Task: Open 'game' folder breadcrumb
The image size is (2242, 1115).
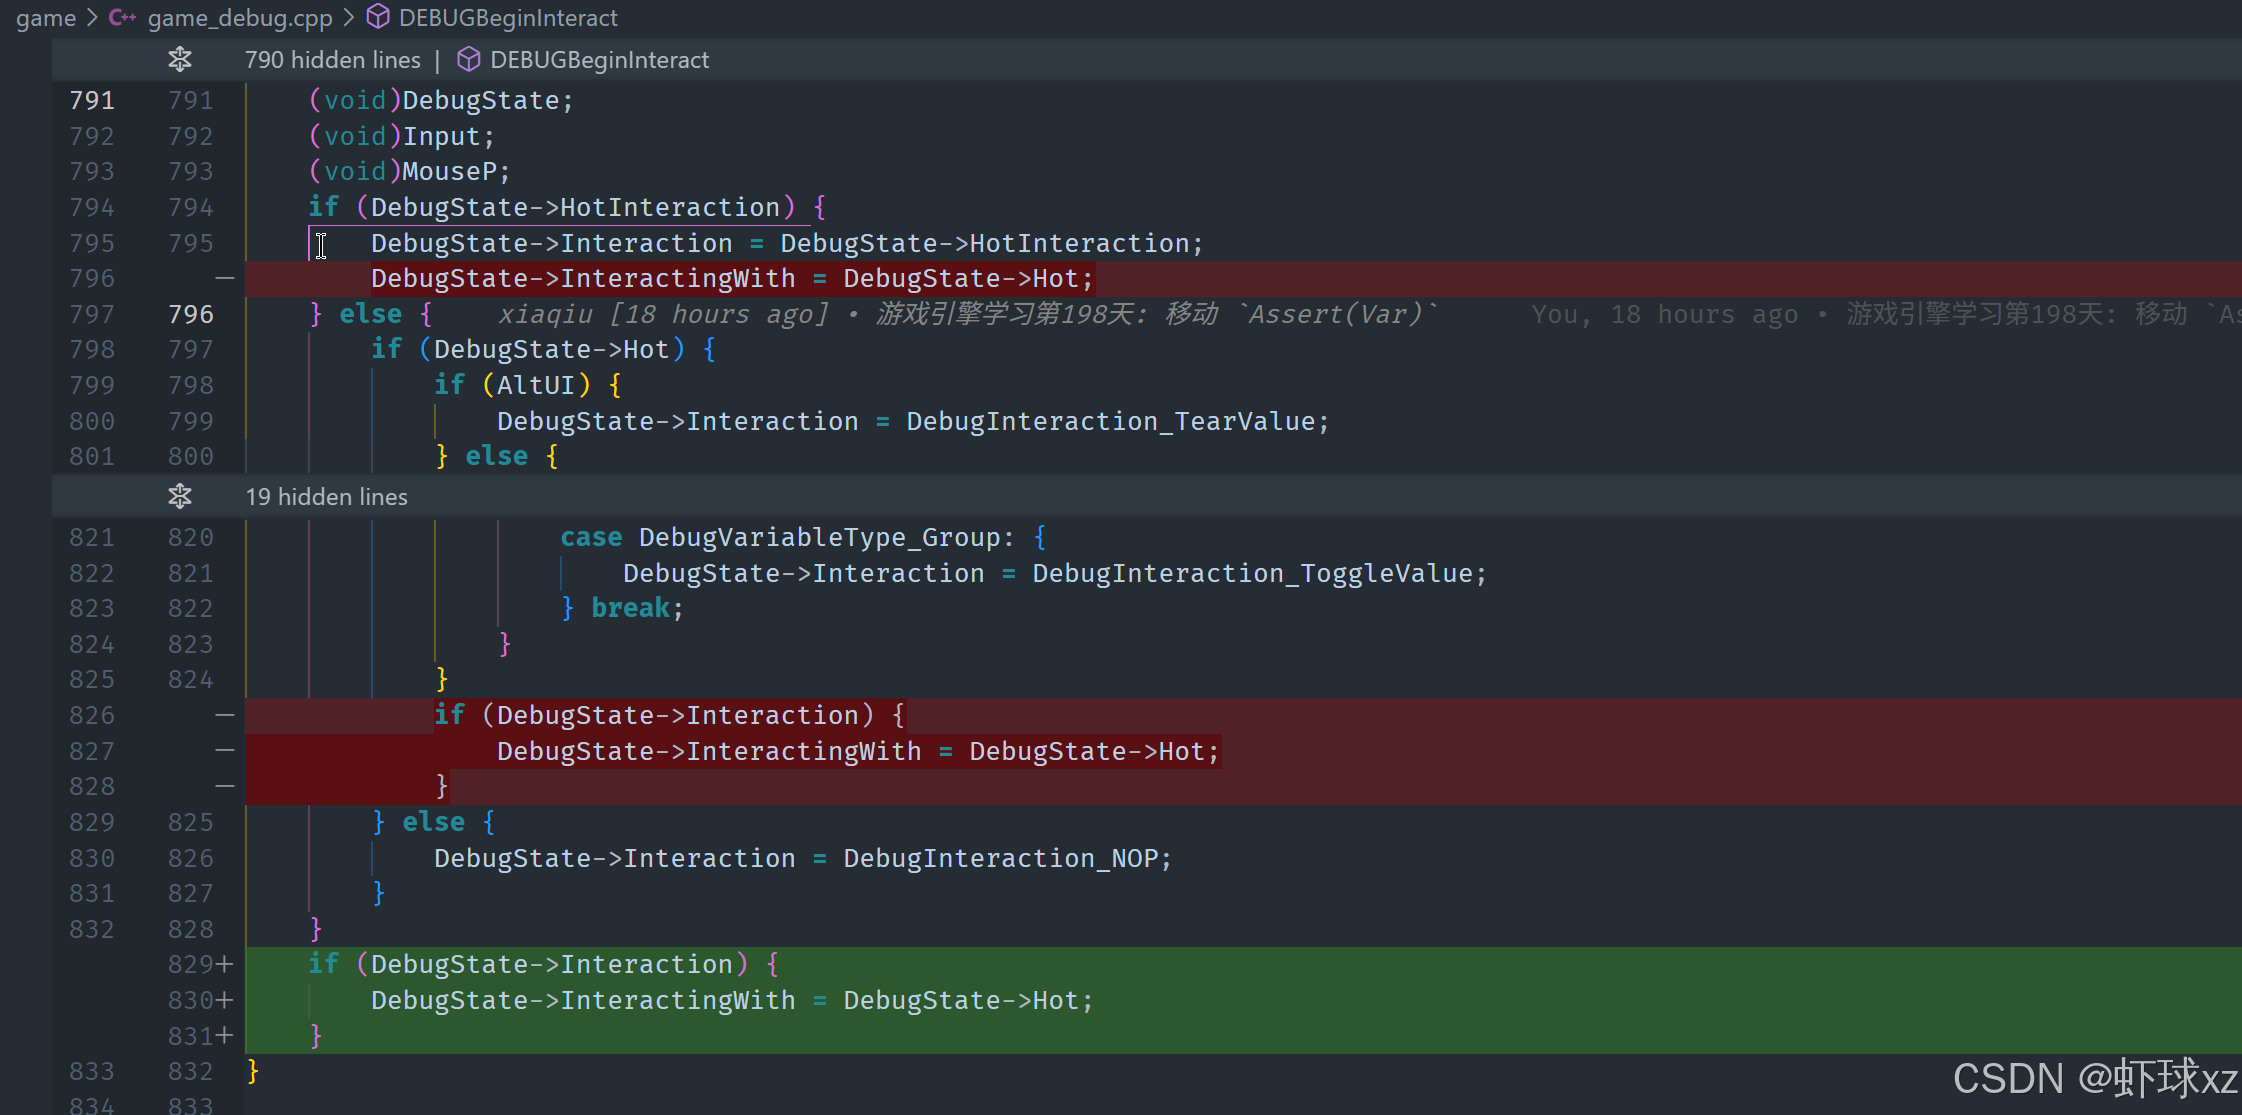Action: pyautogui.click(x=46, y=18)
